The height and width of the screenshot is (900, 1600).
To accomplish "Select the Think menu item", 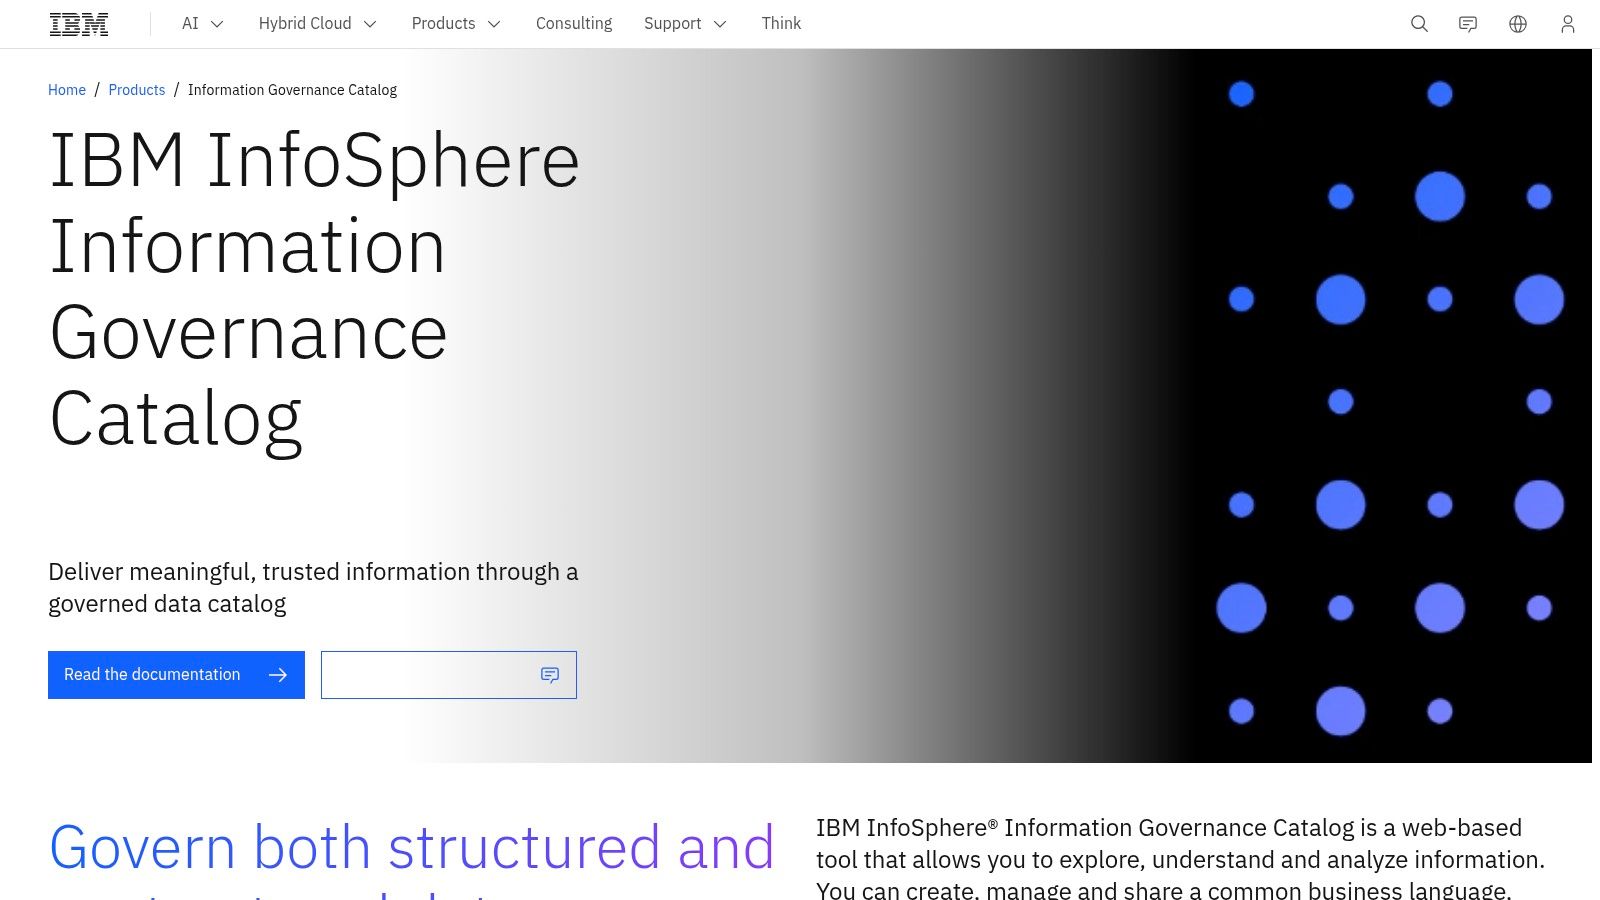I will click(781, 23).
